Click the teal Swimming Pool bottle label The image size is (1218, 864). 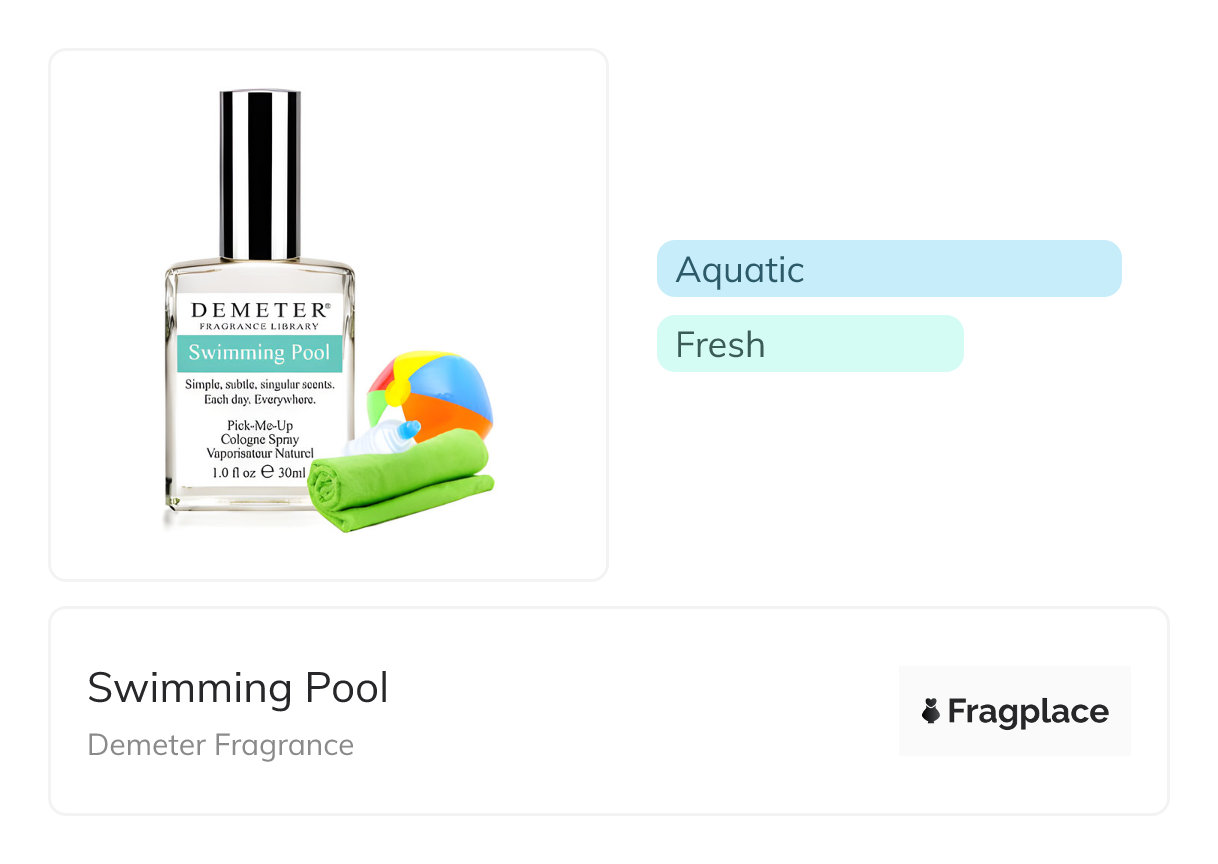259,353
